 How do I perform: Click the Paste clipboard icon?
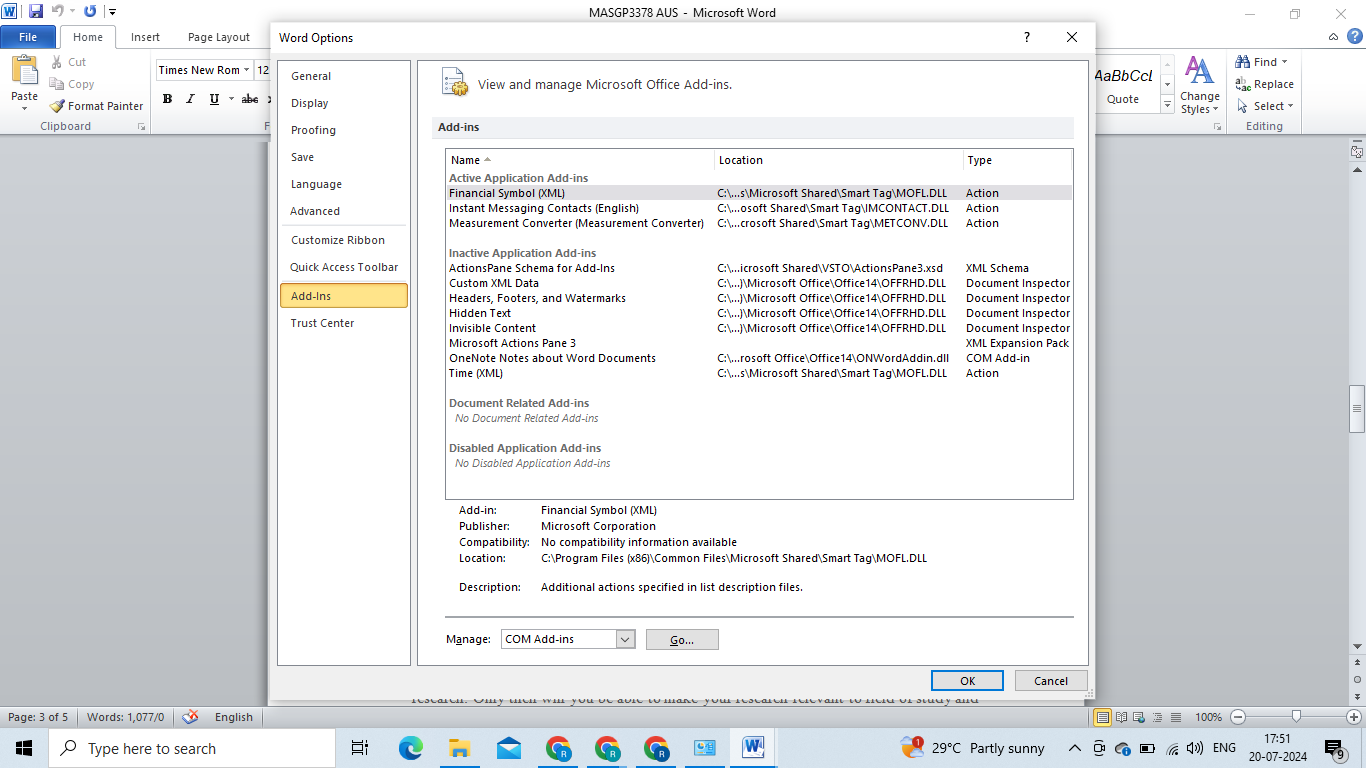(24, 70)
